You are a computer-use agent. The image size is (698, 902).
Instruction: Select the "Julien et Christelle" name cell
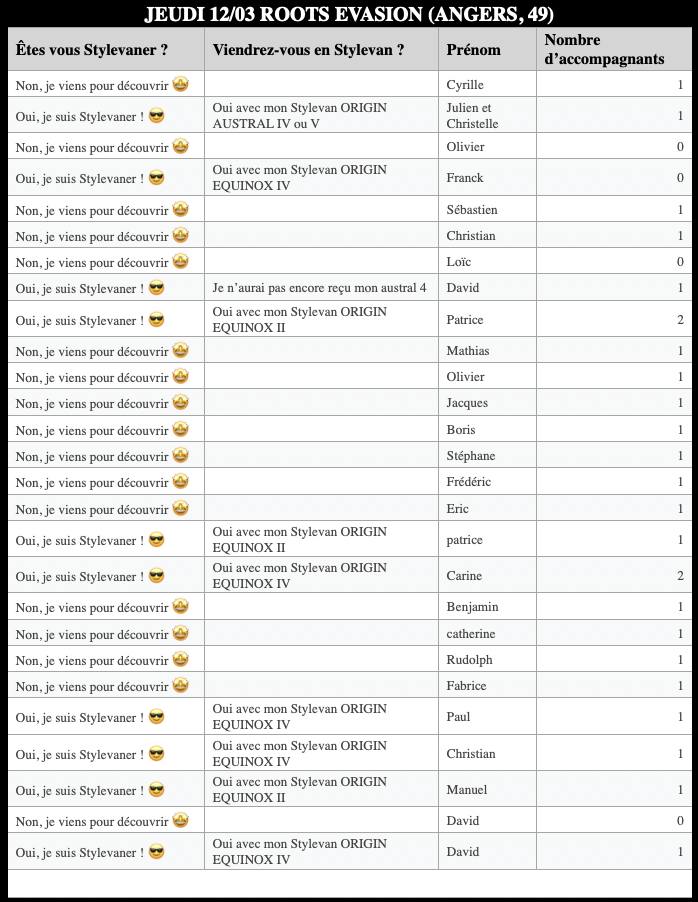click(x=472, y=116)
